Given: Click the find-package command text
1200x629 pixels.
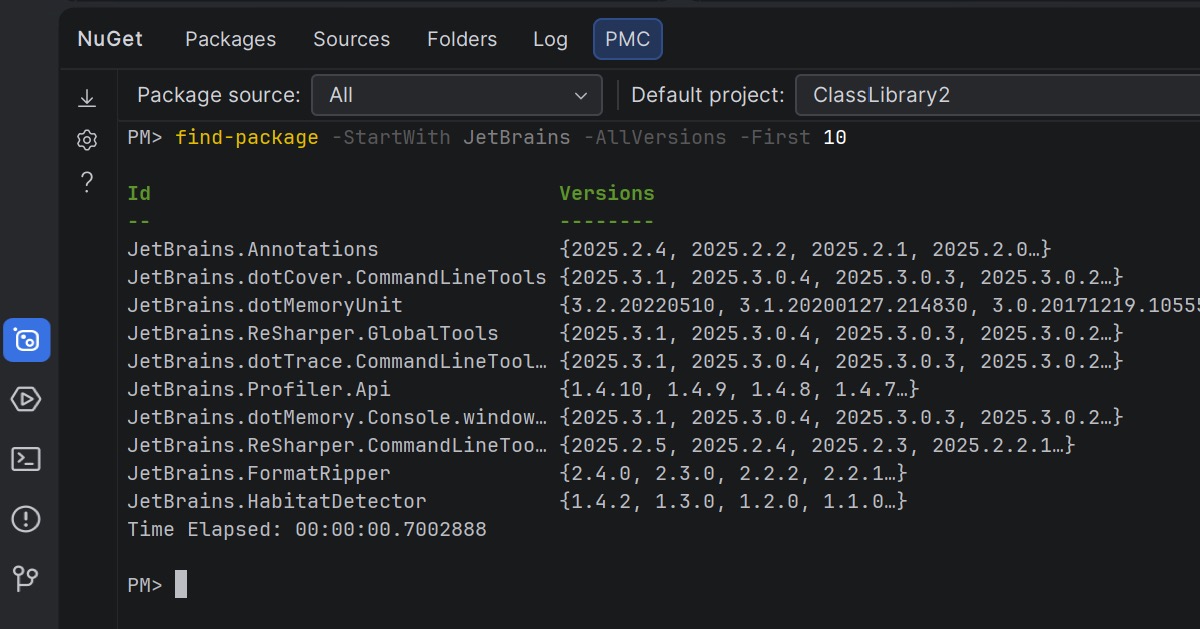Looking at the screenshot, I should point(246,137).
